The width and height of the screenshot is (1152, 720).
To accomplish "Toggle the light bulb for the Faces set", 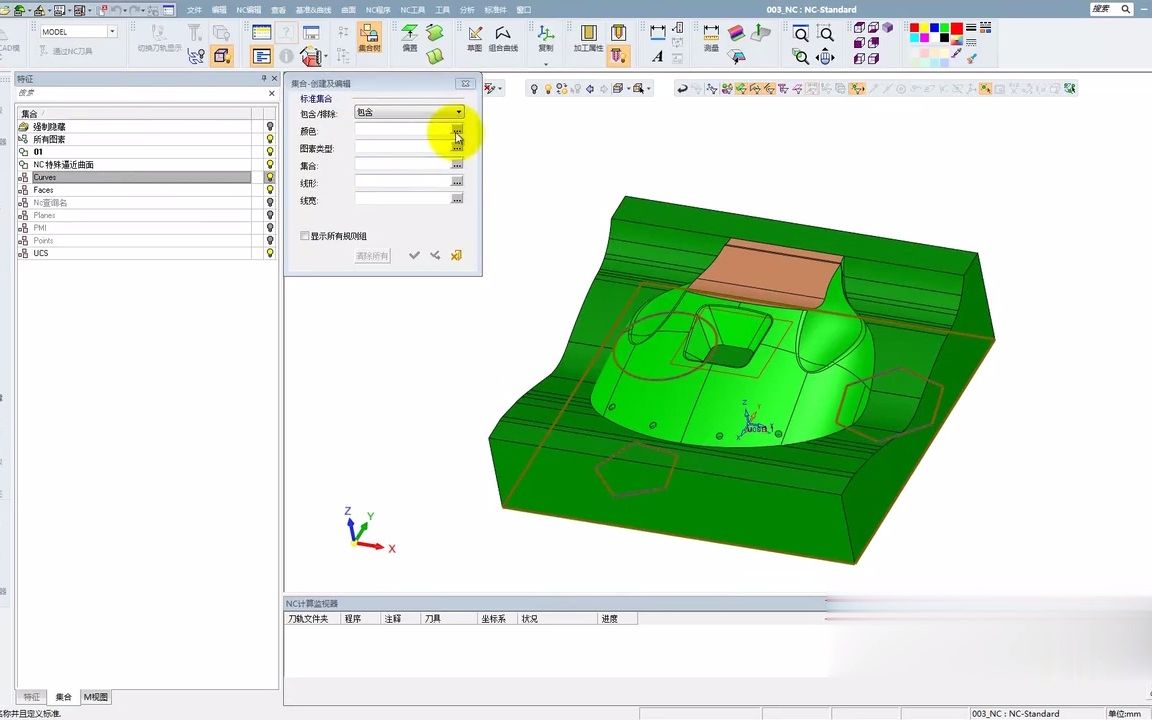I will tap(269, 190).
